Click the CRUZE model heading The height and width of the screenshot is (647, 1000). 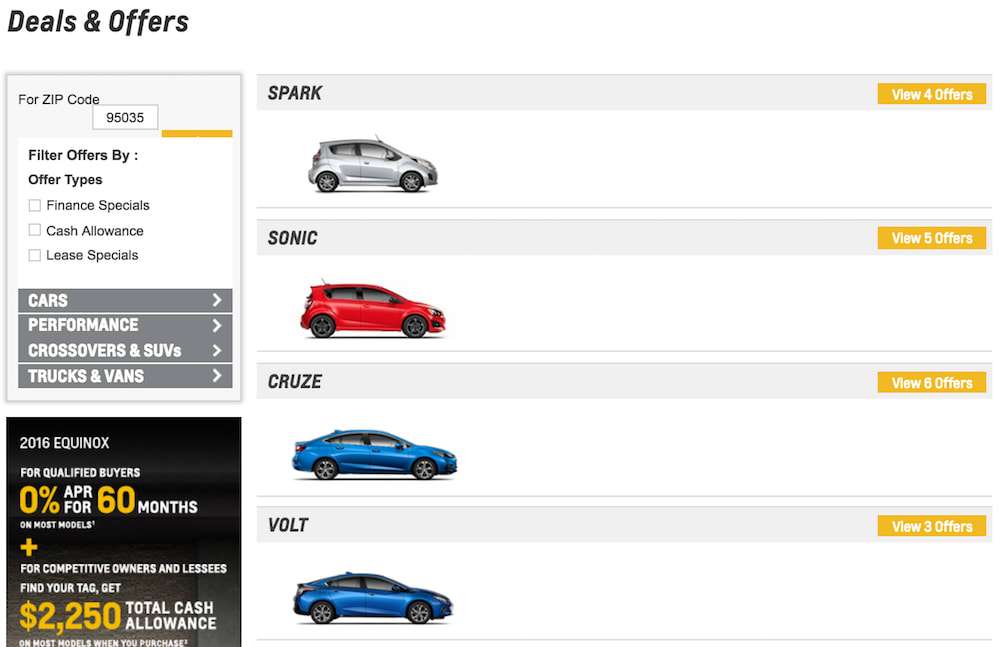(295, 382)
